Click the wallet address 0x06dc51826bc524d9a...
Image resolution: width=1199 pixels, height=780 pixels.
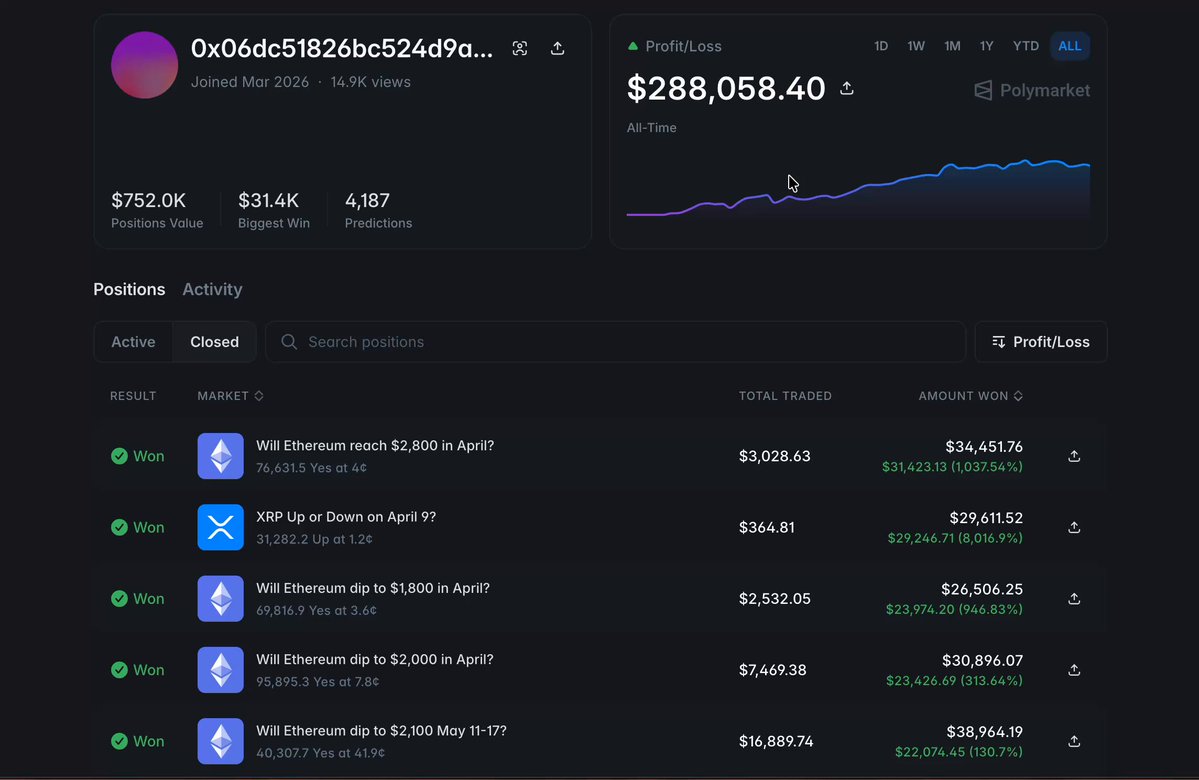(x=342, y=48)
